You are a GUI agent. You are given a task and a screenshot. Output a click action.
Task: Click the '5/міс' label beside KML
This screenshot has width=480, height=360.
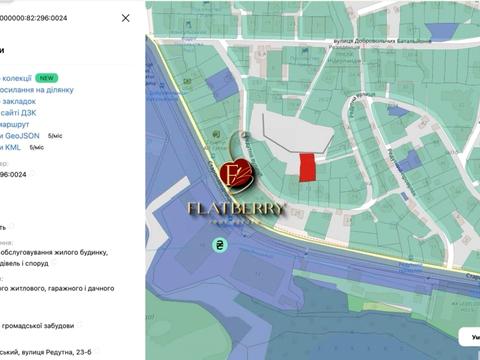(x=37, y=147)
